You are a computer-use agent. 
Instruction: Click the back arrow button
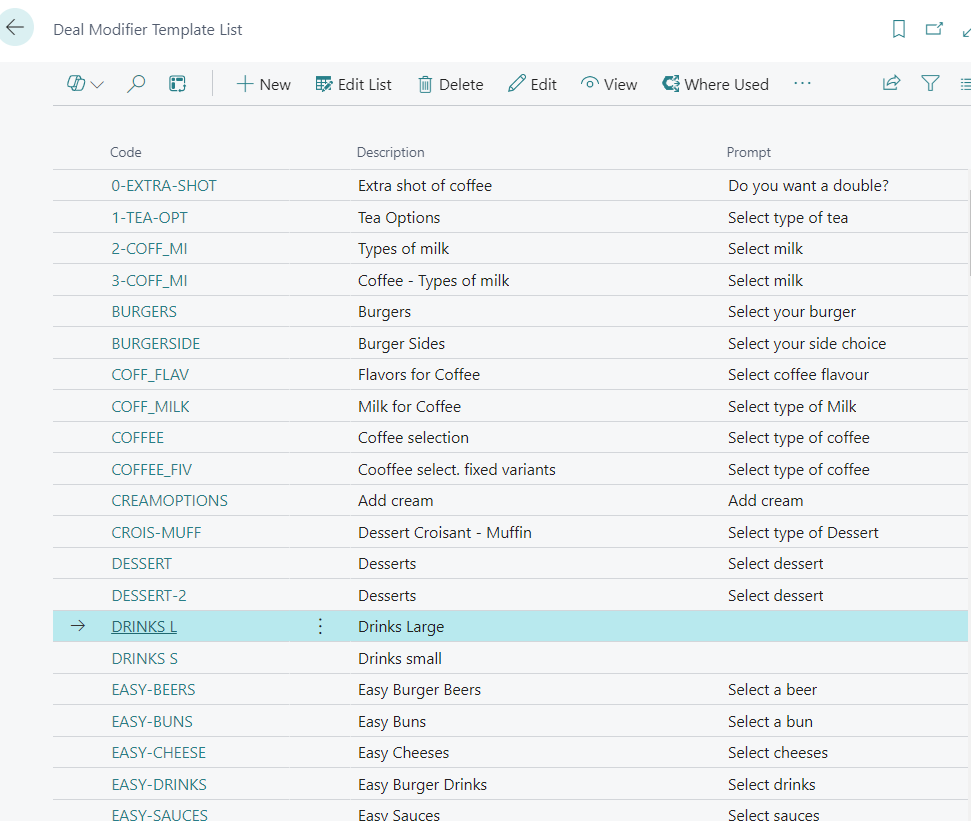16,28
